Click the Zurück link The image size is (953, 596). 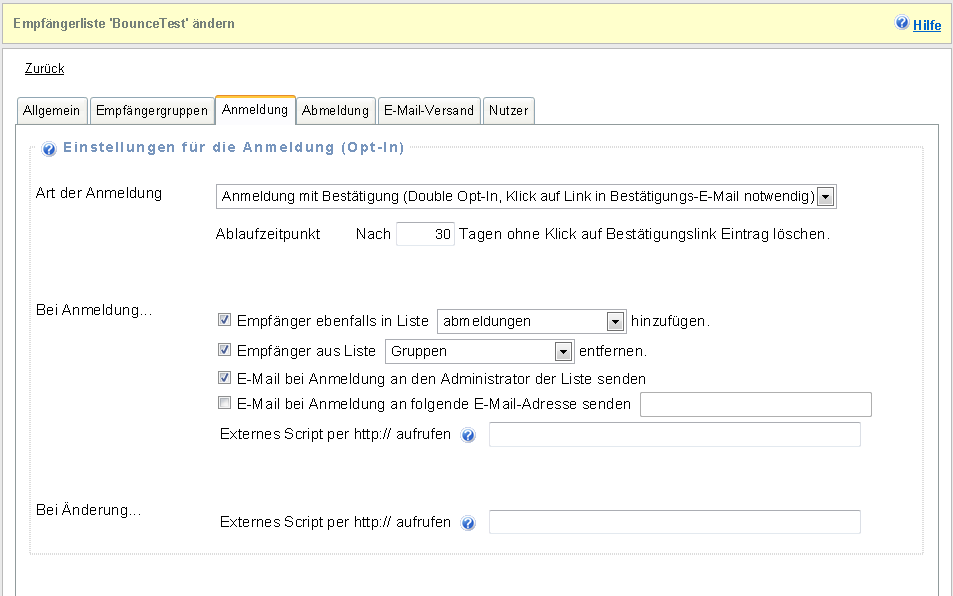tap(44, 69)
